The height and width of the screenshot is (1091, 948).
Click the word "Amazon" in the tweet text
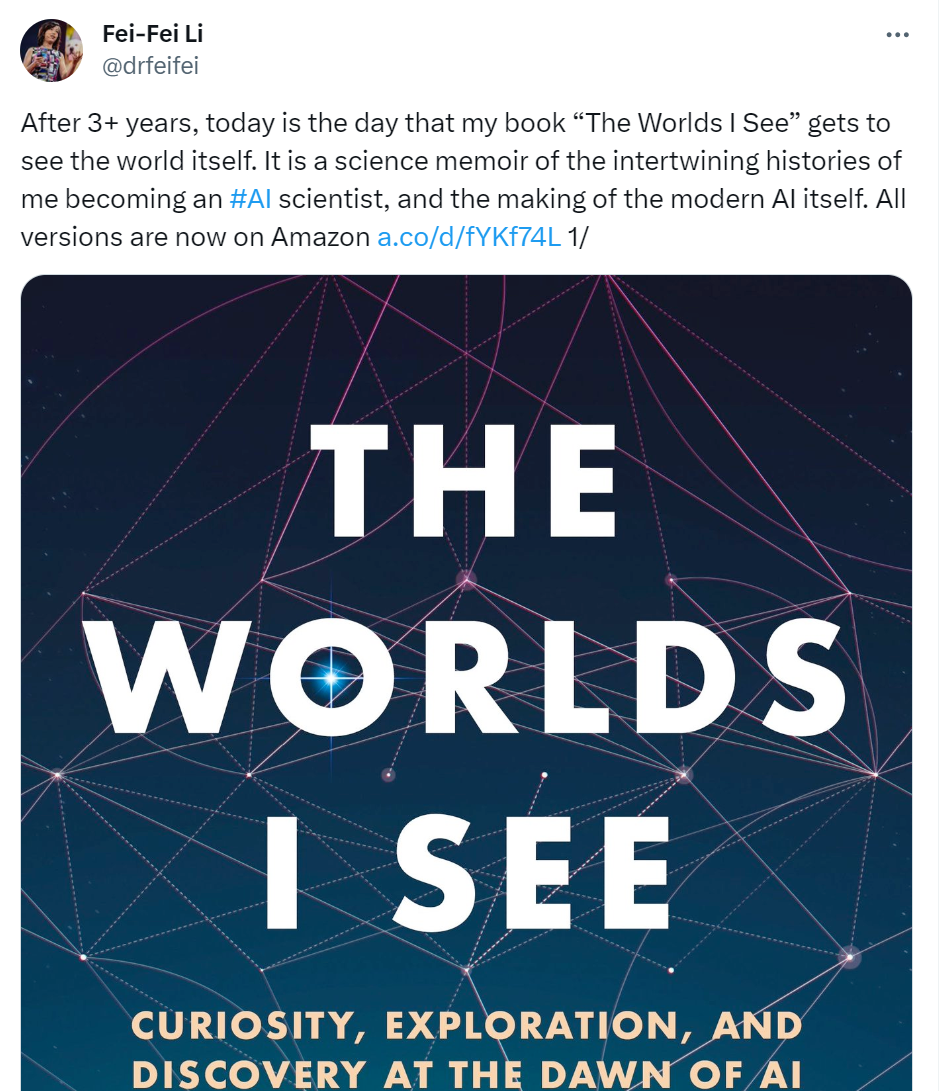tap(321, 236)
